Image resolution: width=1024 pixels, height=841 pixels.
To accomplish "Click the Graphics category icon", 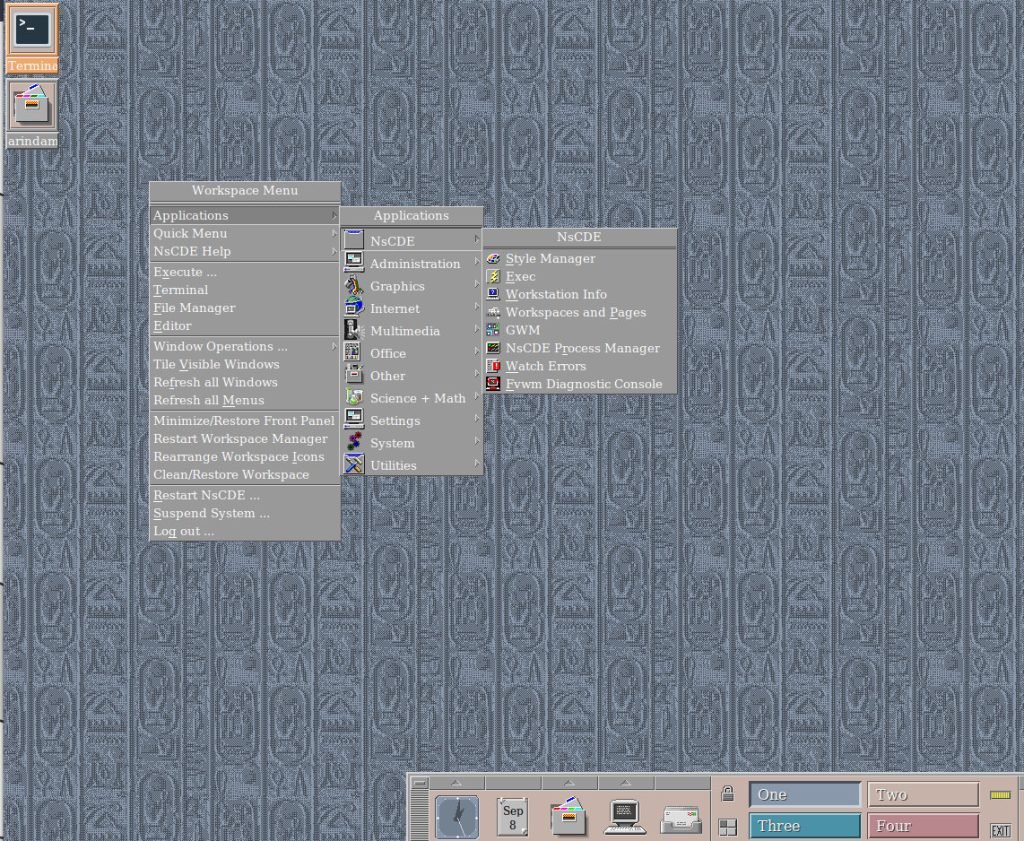I will (353, 286).
